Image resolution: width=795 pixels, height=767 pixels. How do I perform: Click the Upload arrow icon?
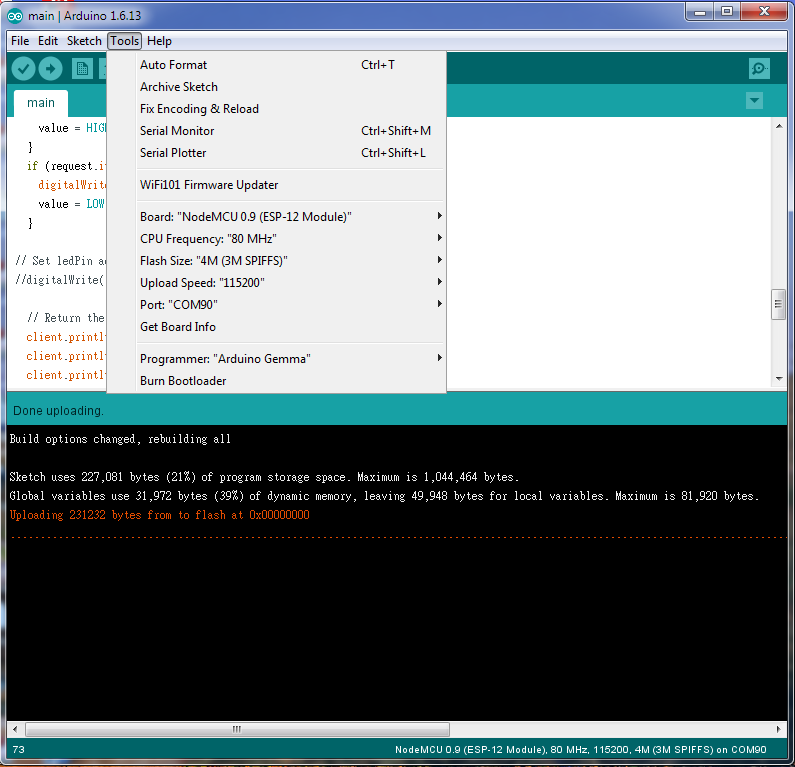click(51, 68)
